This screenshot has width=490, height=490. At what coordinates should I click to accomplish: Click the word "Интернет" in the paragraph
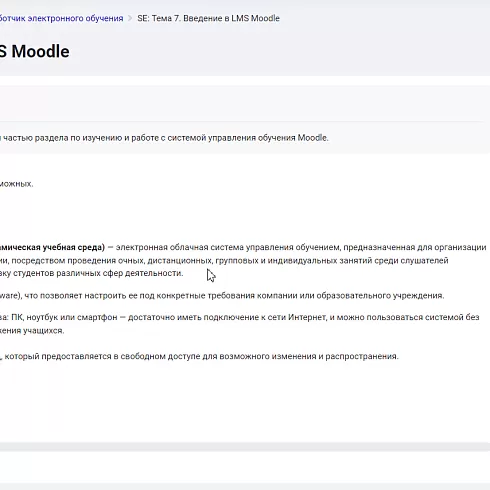307,317
